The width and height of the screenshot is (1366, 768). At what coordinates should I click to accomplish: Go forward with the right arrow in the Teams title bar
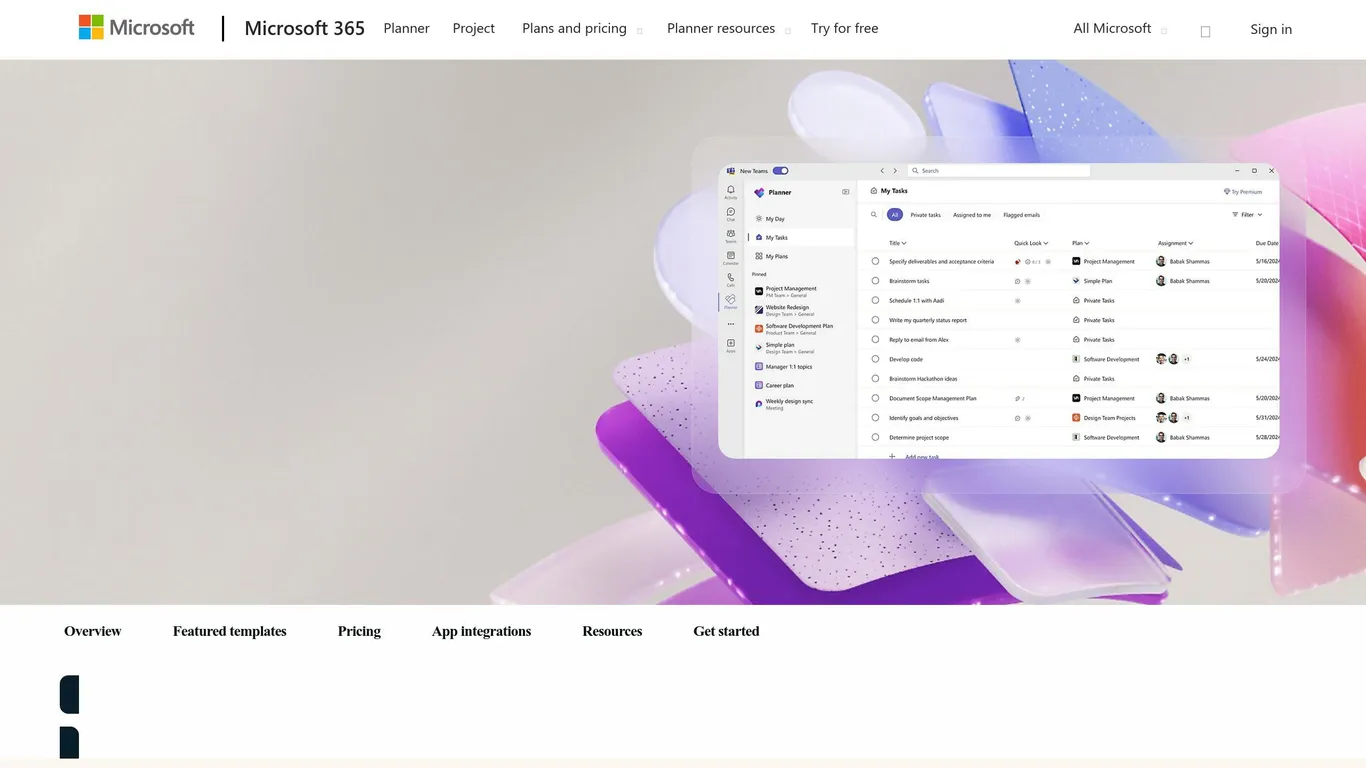click(895, 171)
